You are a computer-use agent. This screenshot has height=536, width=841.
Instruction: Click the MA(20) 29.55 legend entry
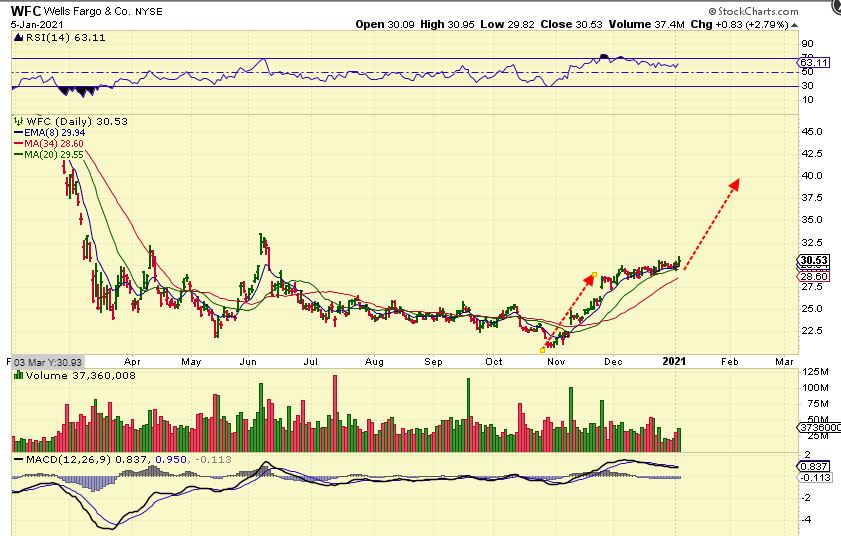[54, 155]
